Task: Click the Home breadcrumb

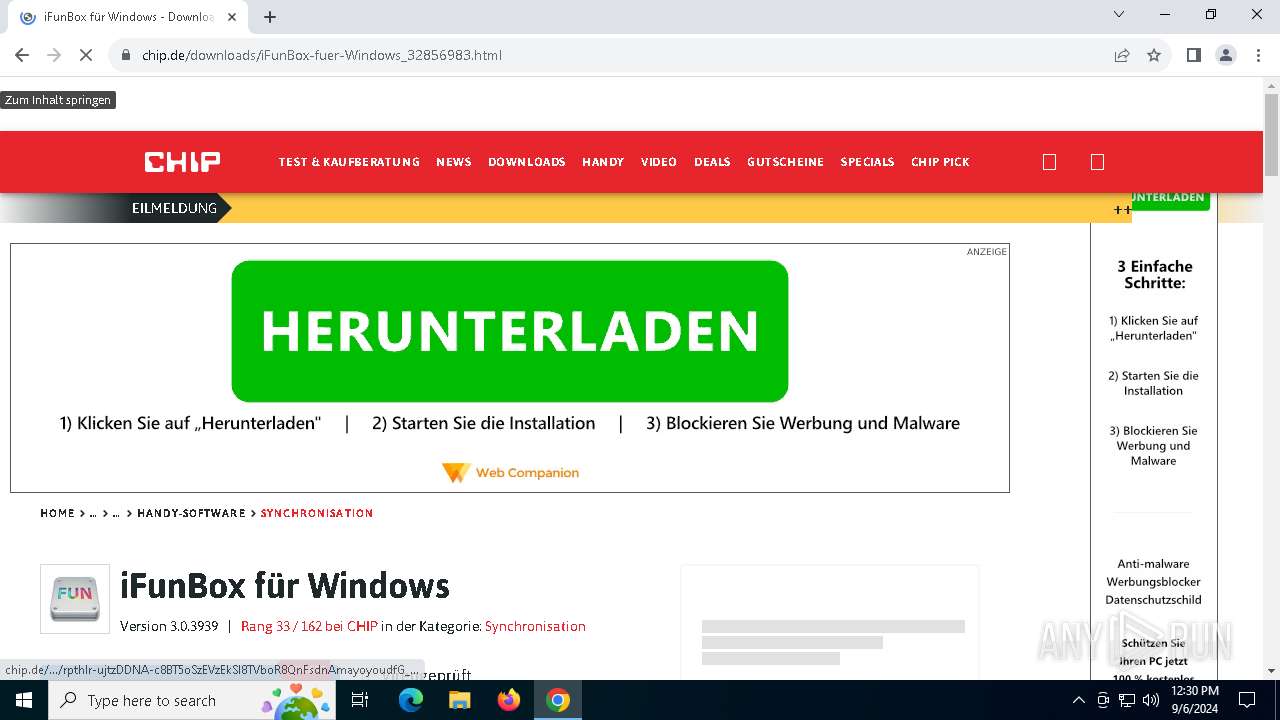Action: (x=57, y=513)
